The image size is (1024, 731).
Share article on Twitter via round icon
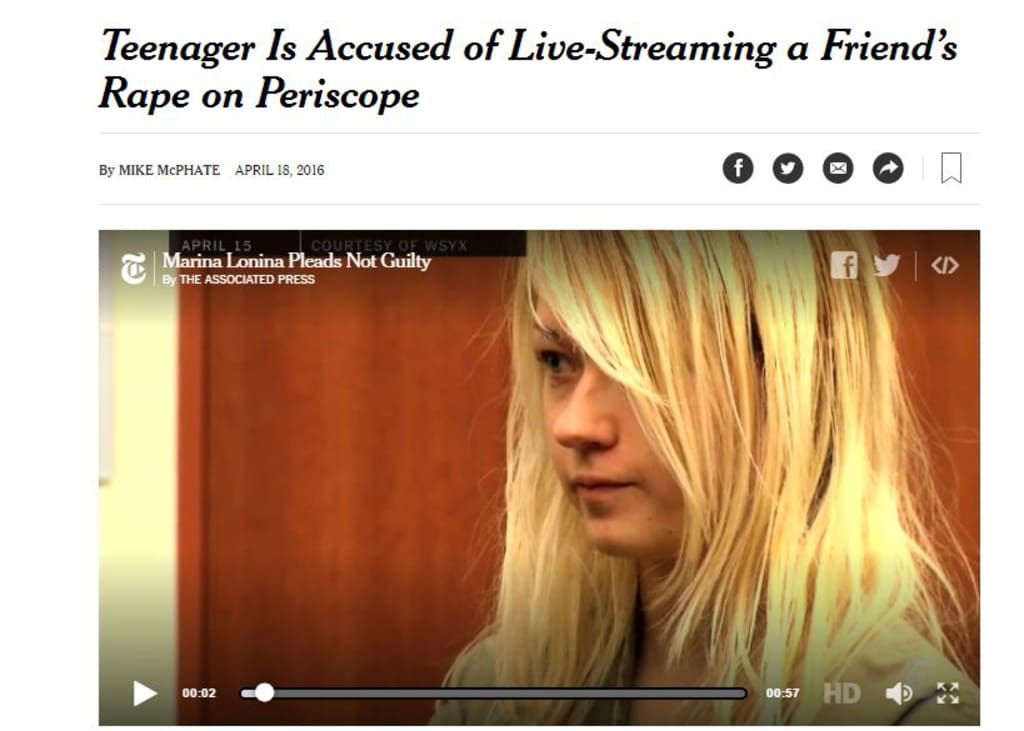point(788,169)
